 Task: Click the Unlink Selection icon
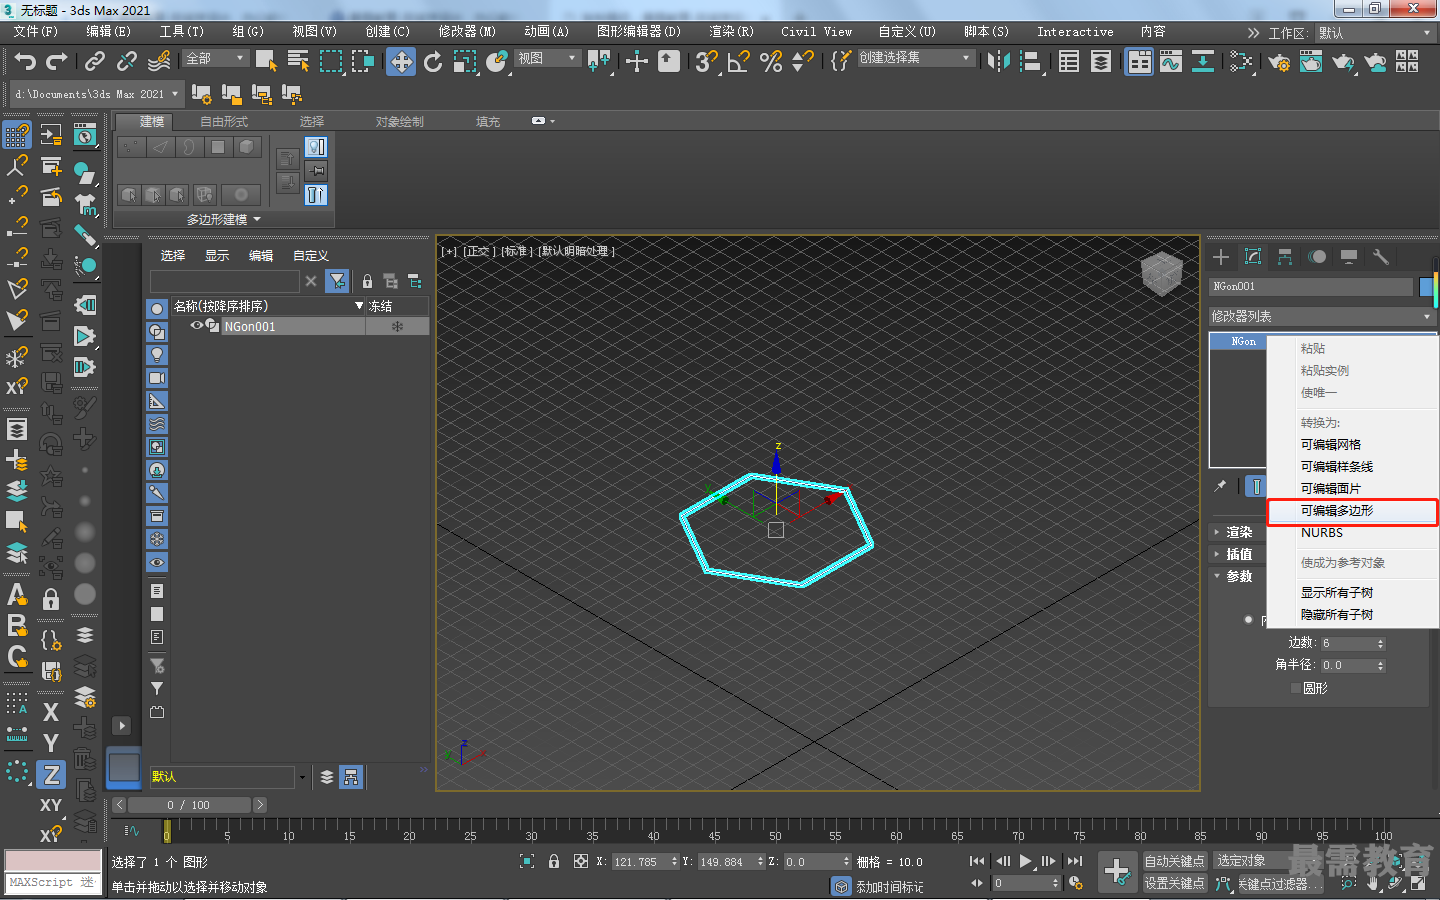127,62
